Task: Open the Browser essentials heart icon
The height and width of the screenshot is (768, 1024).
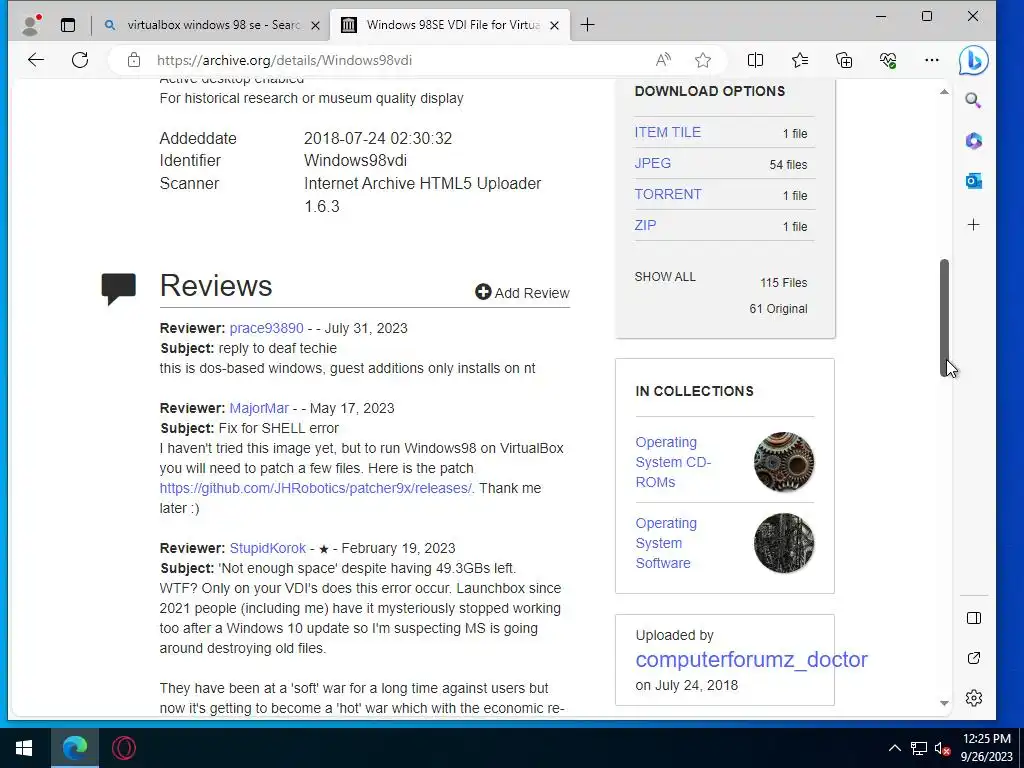Action: click(888, 60)
